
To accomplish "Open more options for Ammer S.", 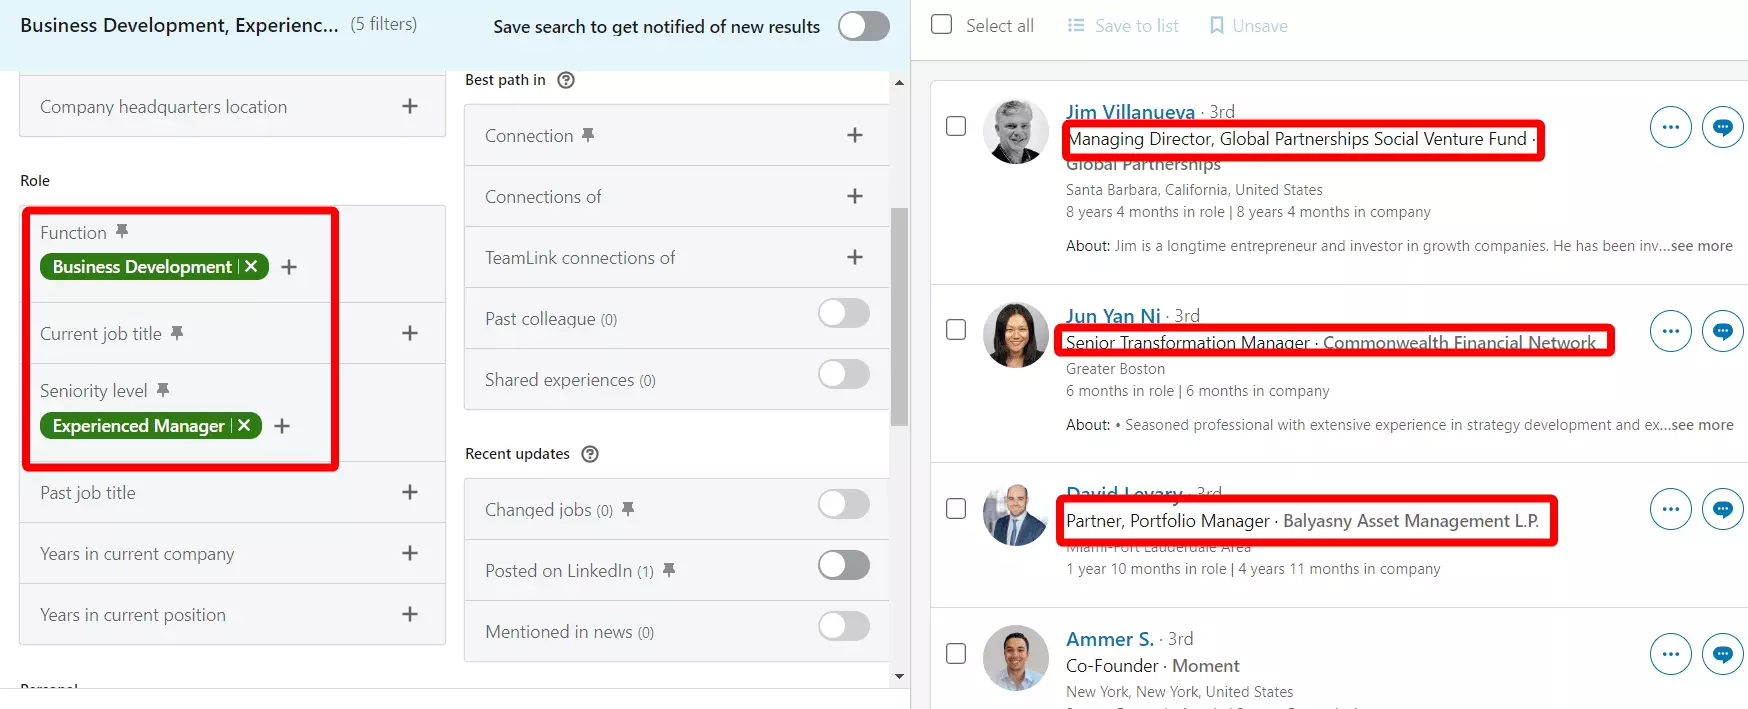I will [x=1670, y=654].
